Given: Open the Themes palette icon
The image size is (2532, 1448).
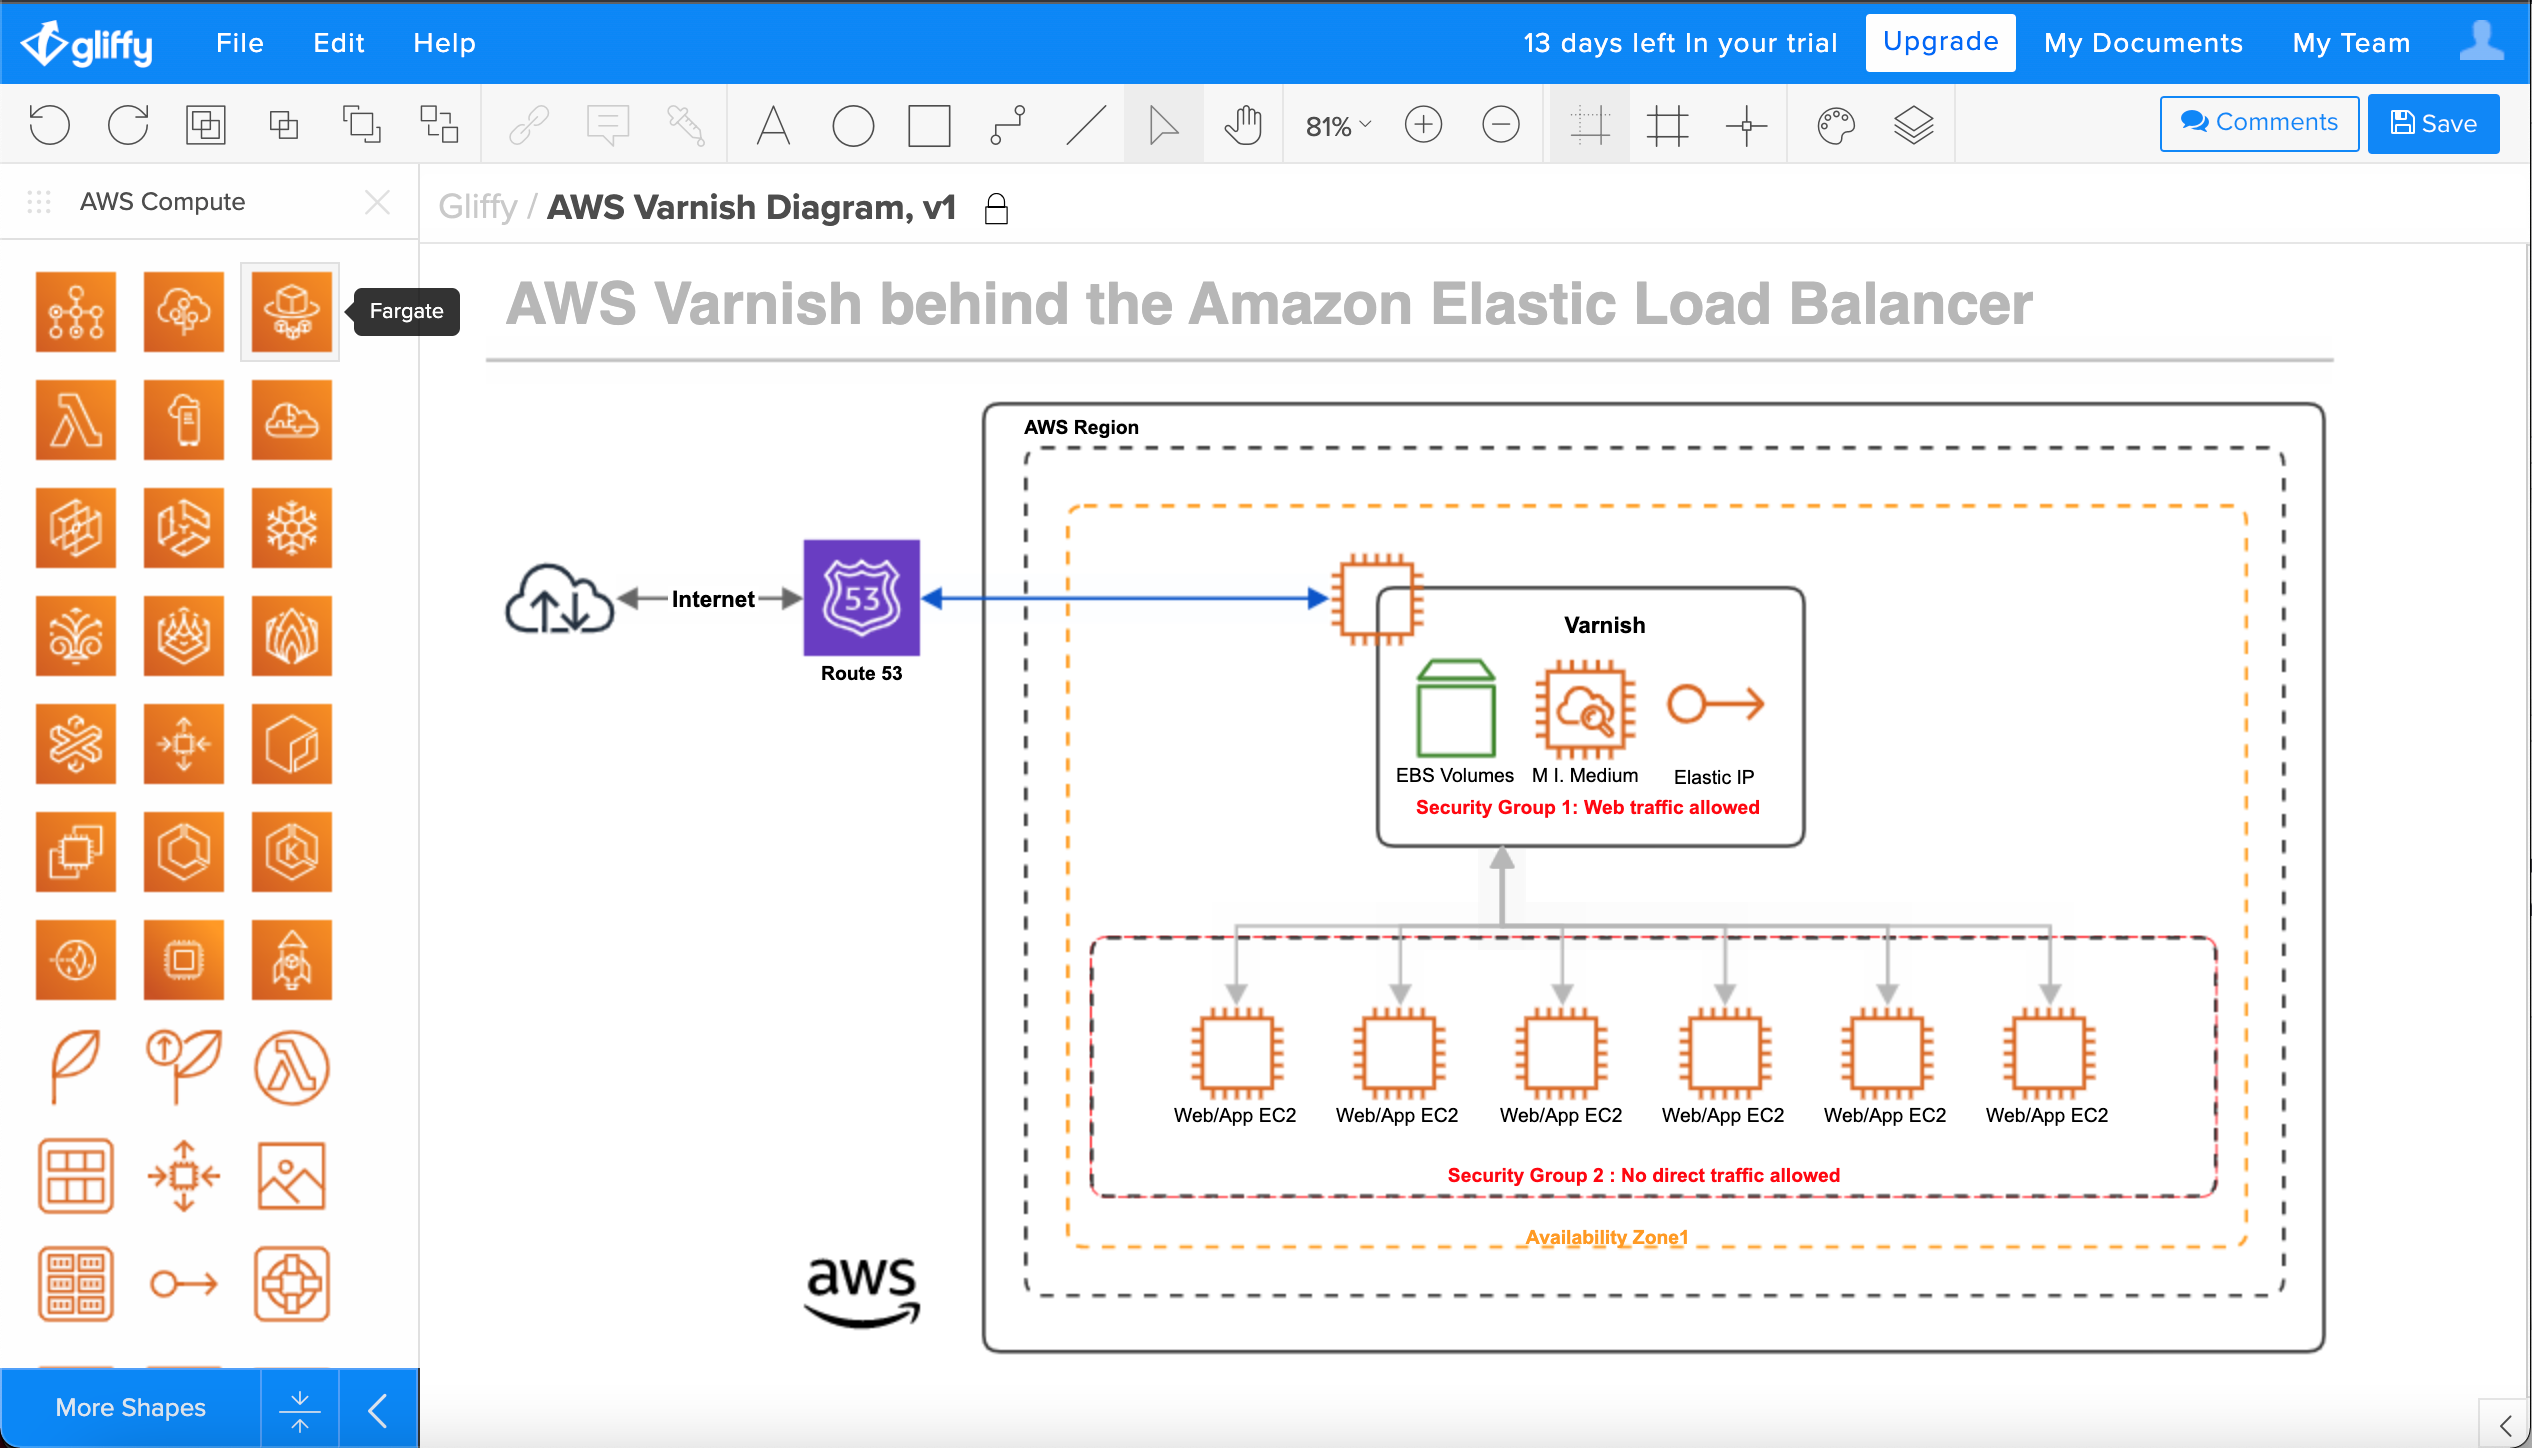Looking at the screenshot, I should [1836, 125].
